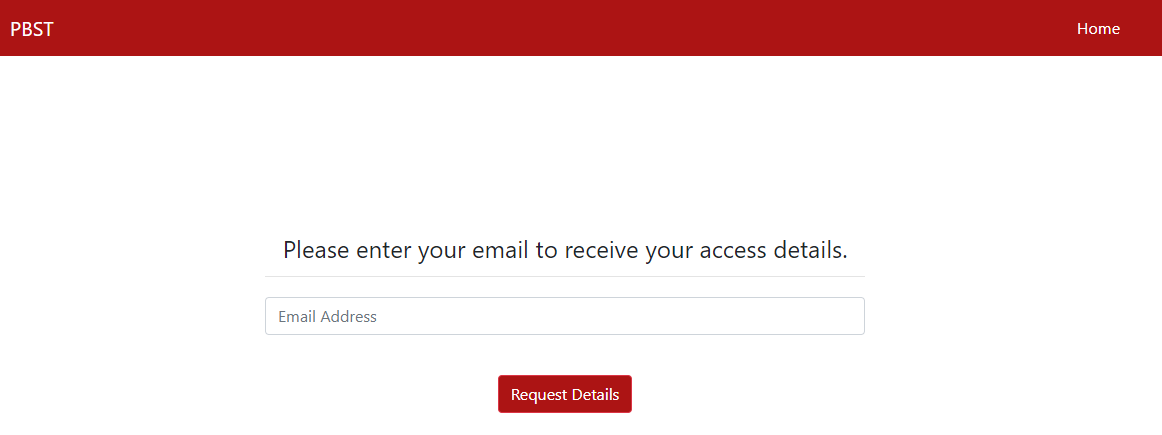The image size is (1162, 435).
Task: Click the access details instruction text
Action: 565,250
